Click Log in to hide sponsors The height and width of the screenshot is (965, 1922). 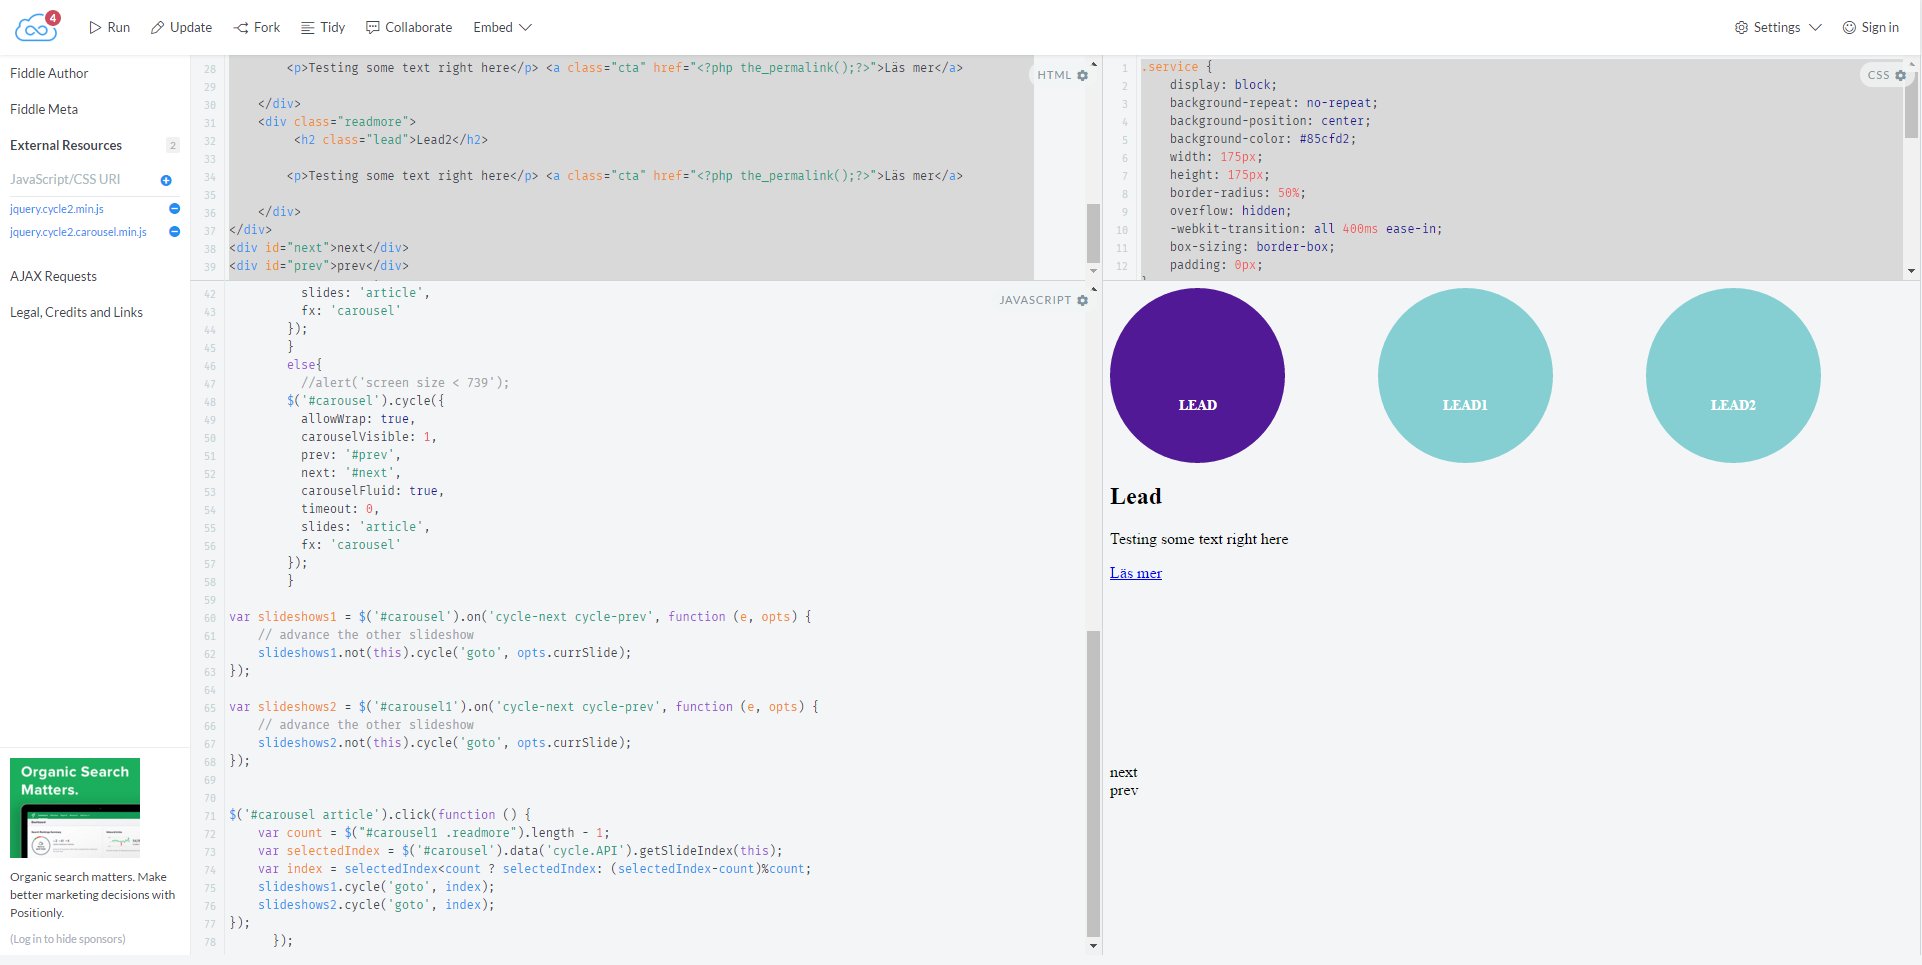[68, 939]
